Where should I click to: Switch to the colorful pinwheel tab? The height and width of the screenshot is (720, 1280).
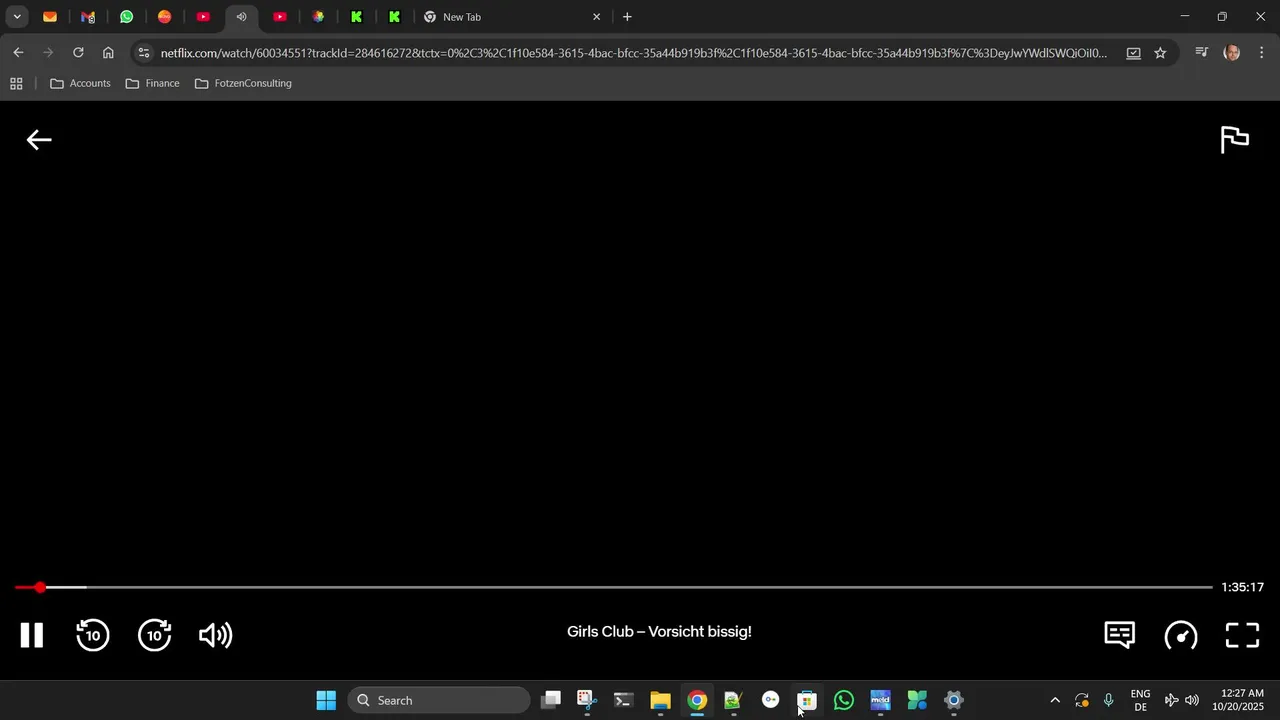318,17
